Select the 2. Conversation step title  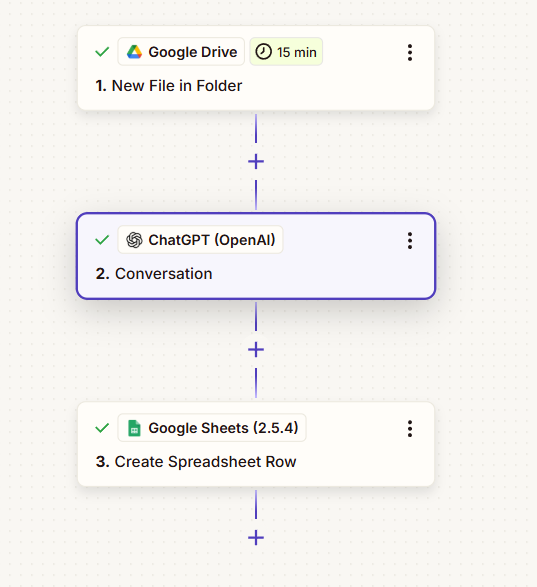[x=154, y=274]
